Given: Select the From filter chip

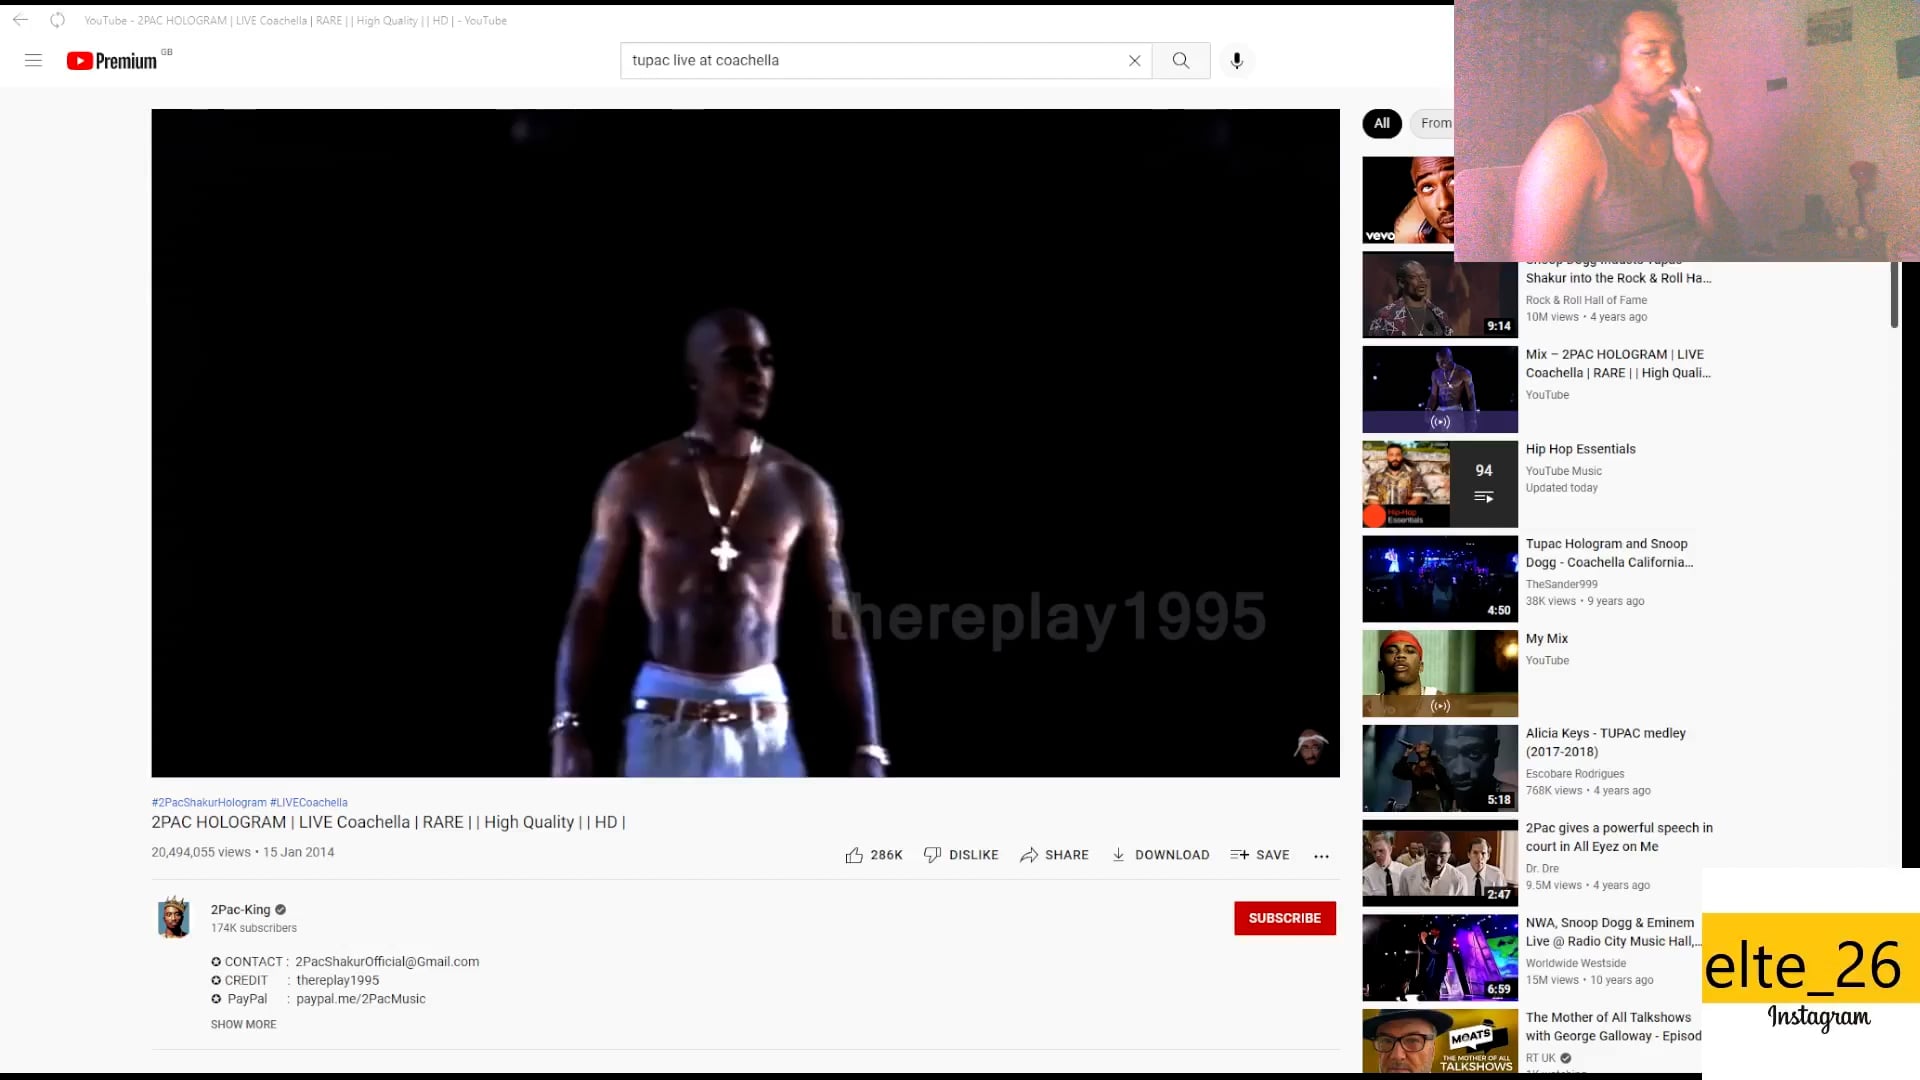Looking at the screenshot, I should [1435, 123].
